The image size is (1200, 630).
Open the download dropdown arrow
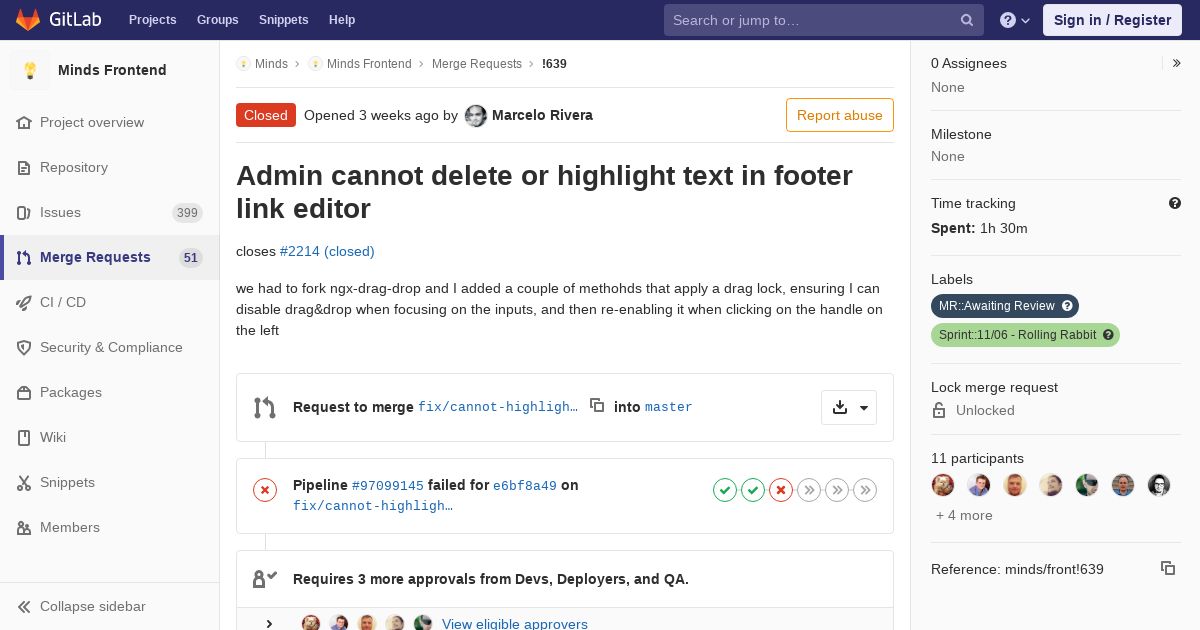click(x=849, y=407)
